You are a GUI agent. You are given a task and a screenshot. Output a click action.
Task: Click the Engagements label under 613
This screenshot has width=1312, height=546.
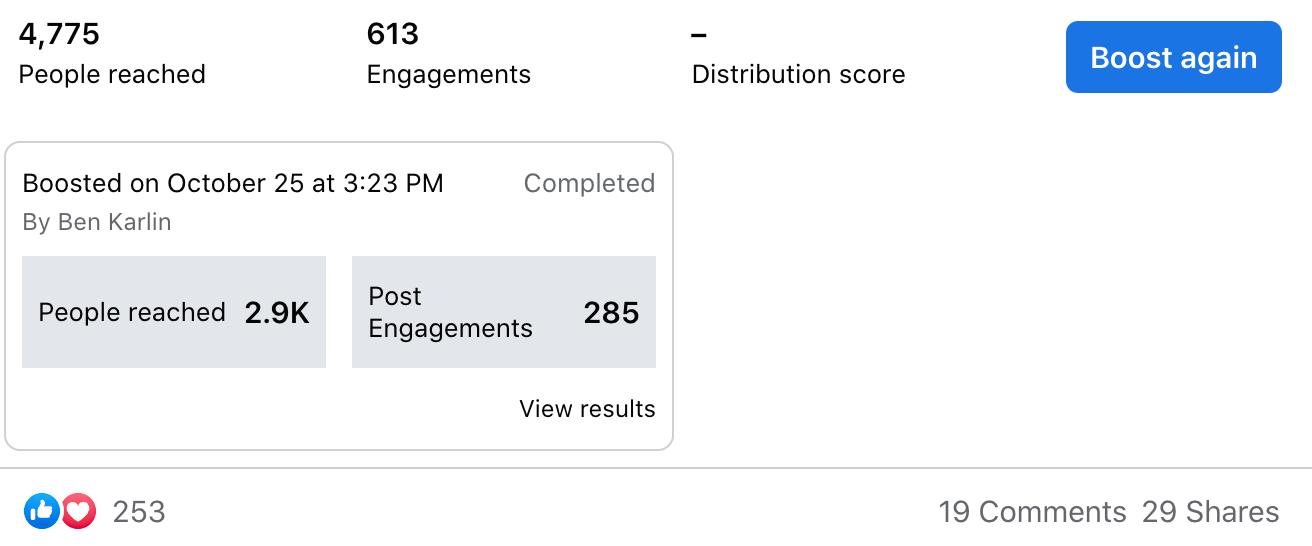[x=449, y=75]
